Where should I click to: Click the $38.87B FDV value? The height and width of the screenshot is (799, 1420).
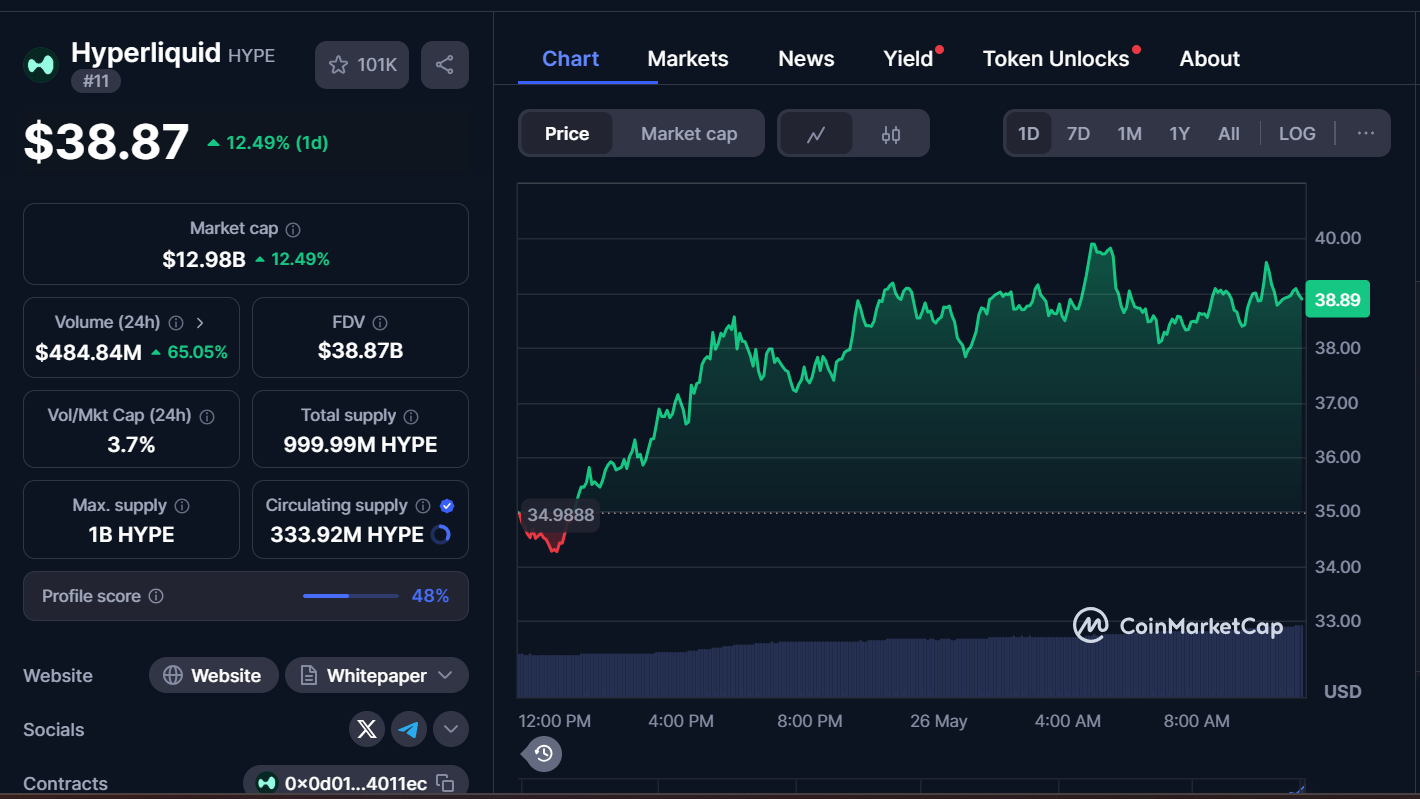pyautogui.click(x=360, y=351)
